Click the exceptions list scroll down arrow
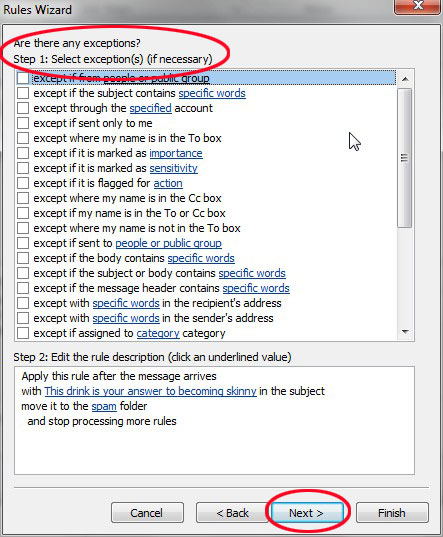The height and width of the screenshot is (537, 443). click(405, 332)
